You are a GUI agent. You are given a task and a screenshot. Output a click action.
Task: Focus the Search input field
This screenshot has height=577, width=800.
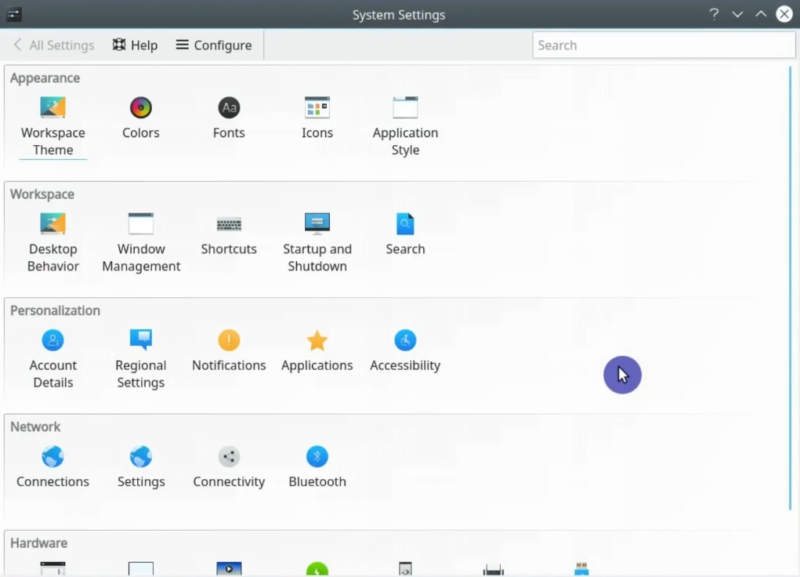pyautogui.click(x=663, y=45)
